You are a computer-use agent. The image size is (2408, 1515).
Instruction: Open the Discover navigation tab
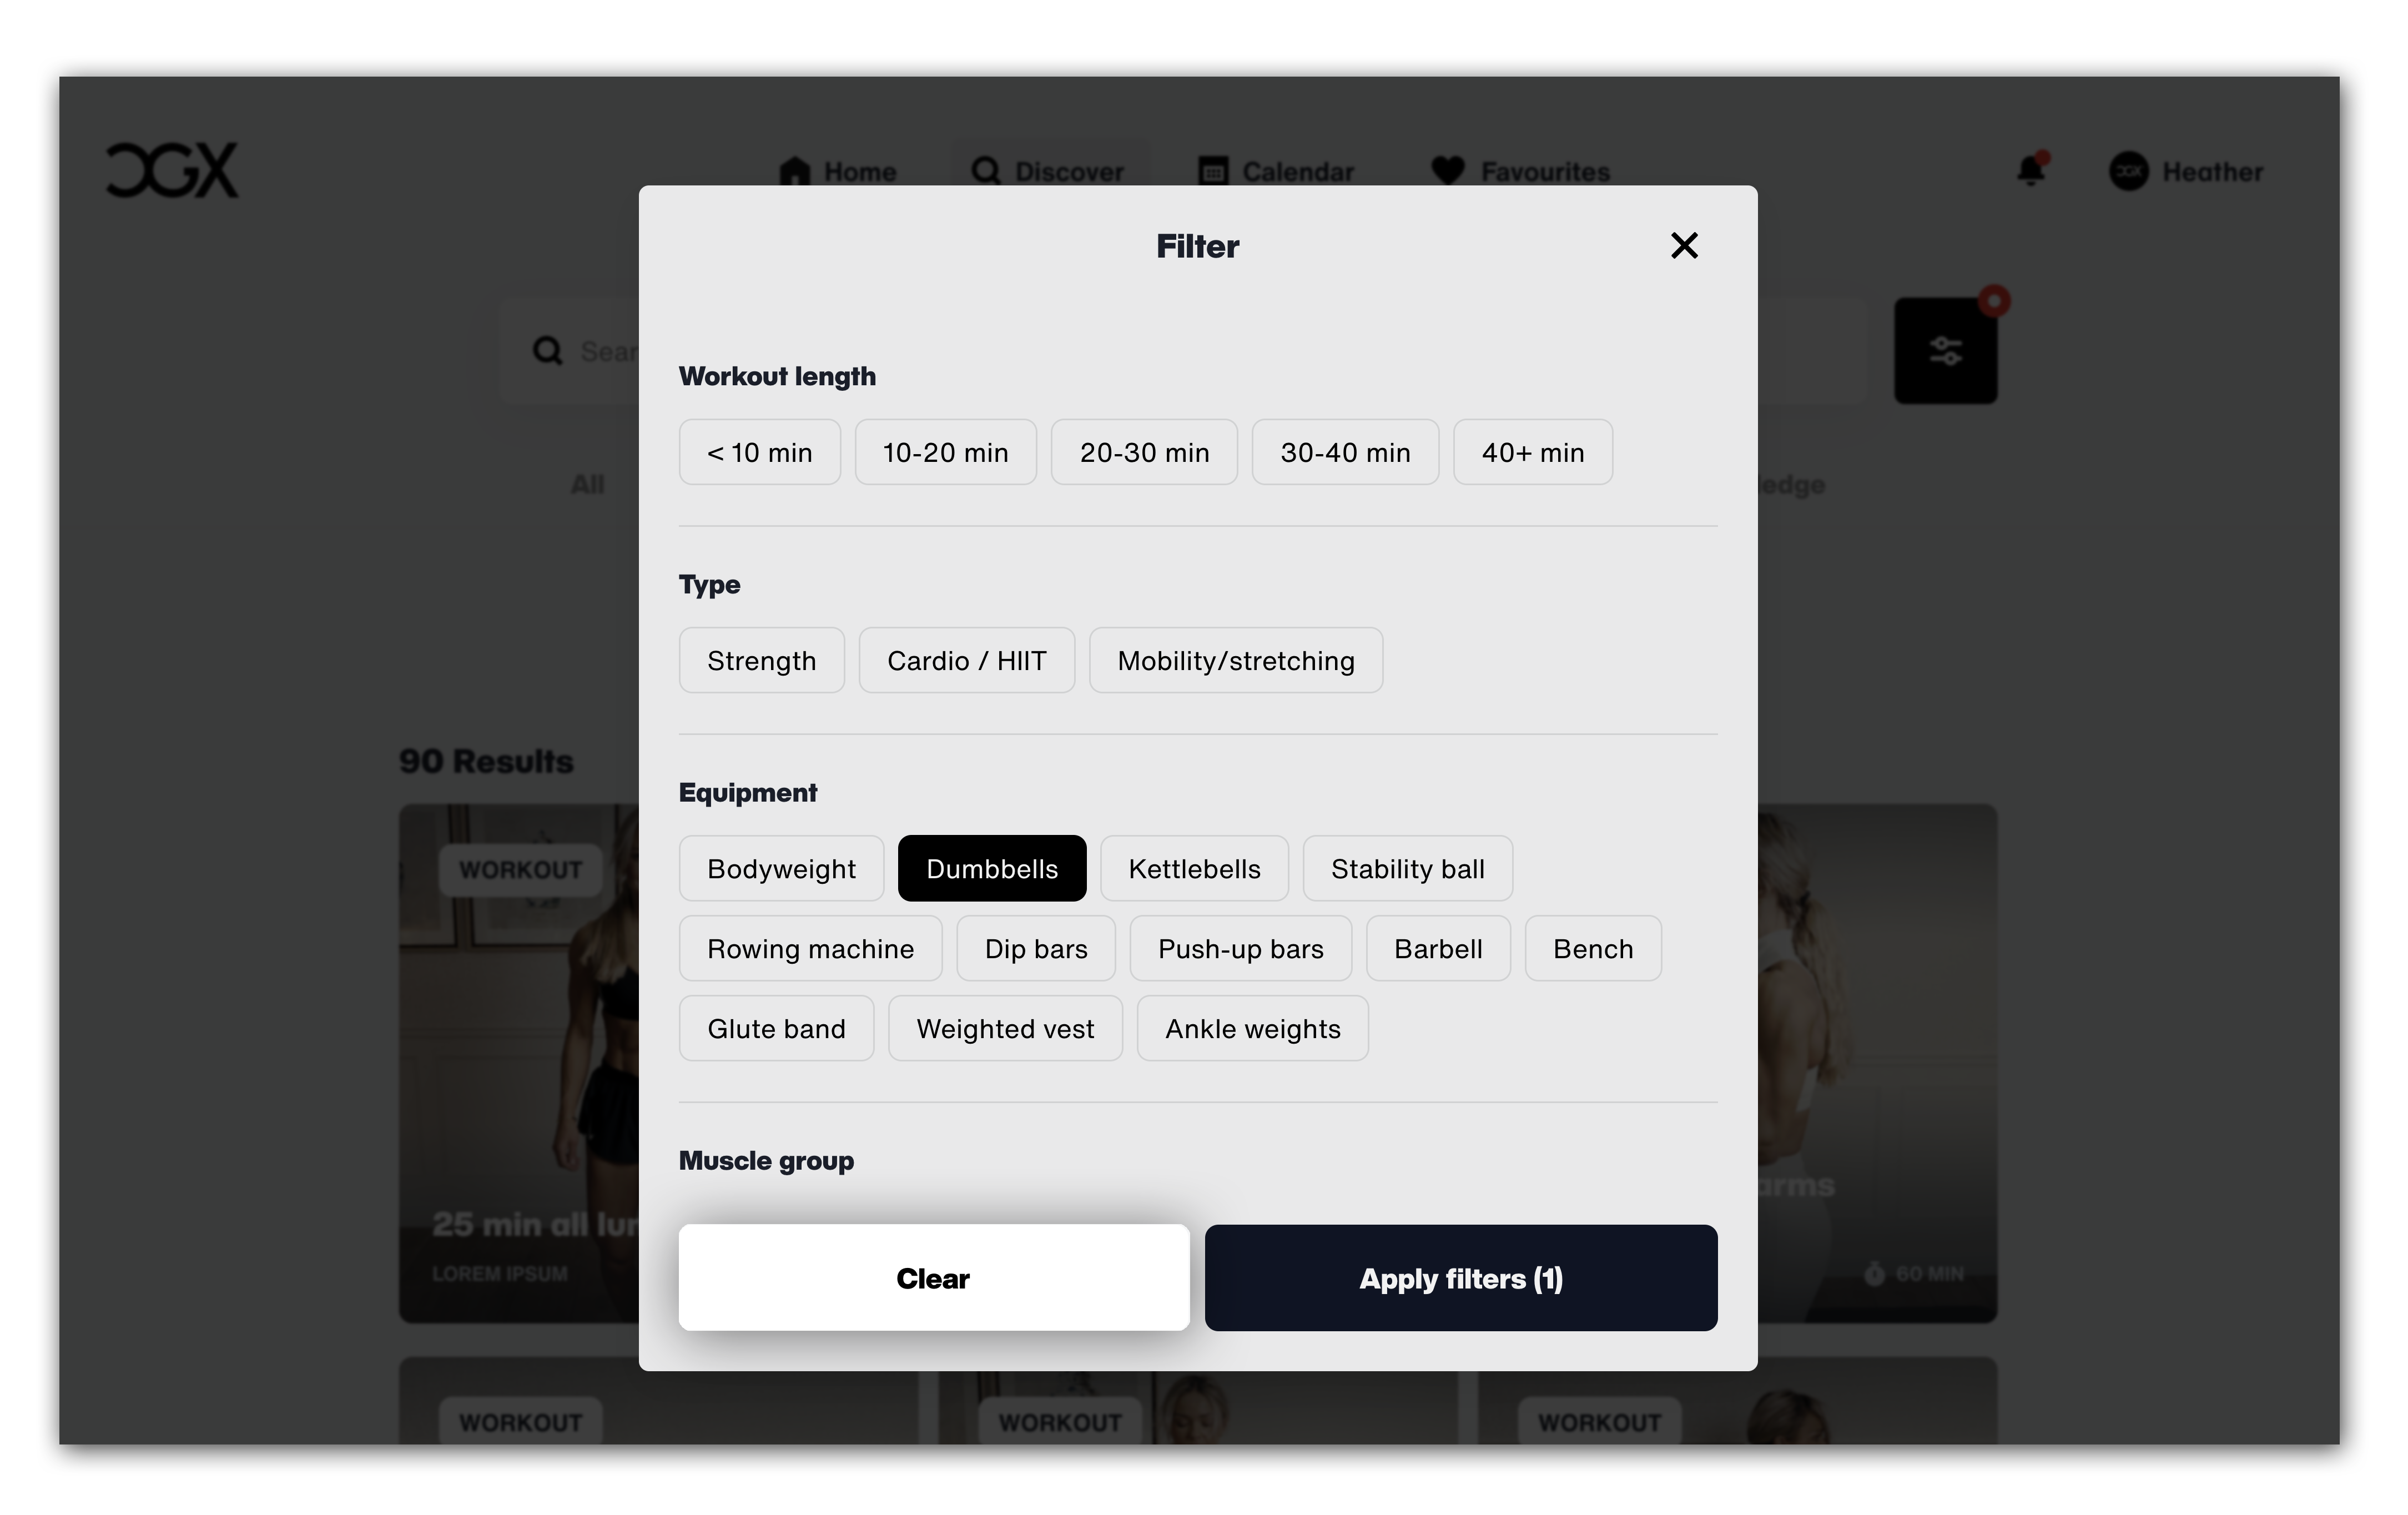click(x=1048, y=171)
